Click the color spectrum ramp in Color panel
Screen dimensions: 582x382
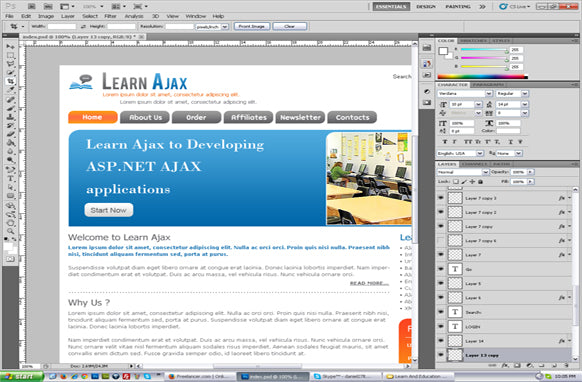tap(483, 77)
